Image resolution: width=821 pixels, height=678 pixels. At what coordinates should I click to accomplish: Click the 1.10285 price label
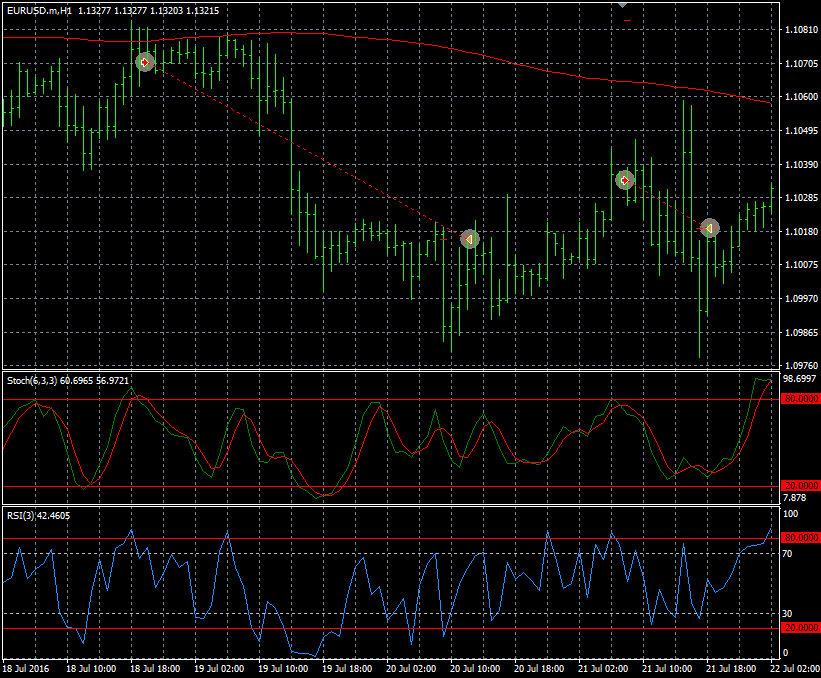[801, 198]
